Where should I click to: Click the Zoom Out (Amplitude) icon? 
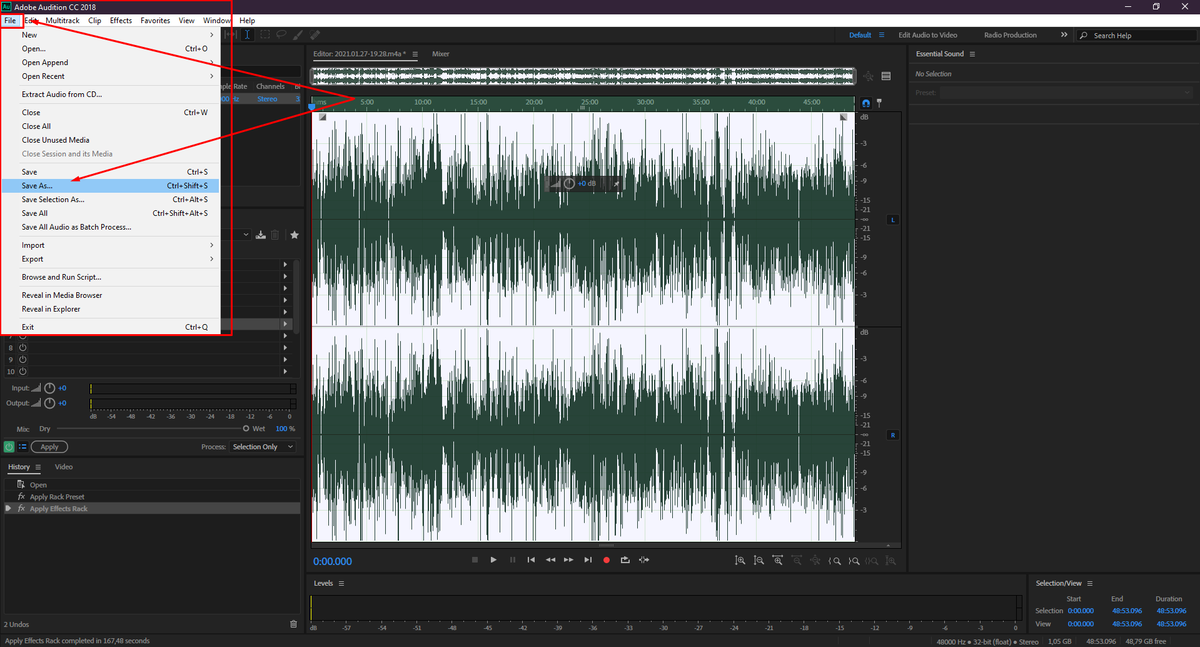759,560
